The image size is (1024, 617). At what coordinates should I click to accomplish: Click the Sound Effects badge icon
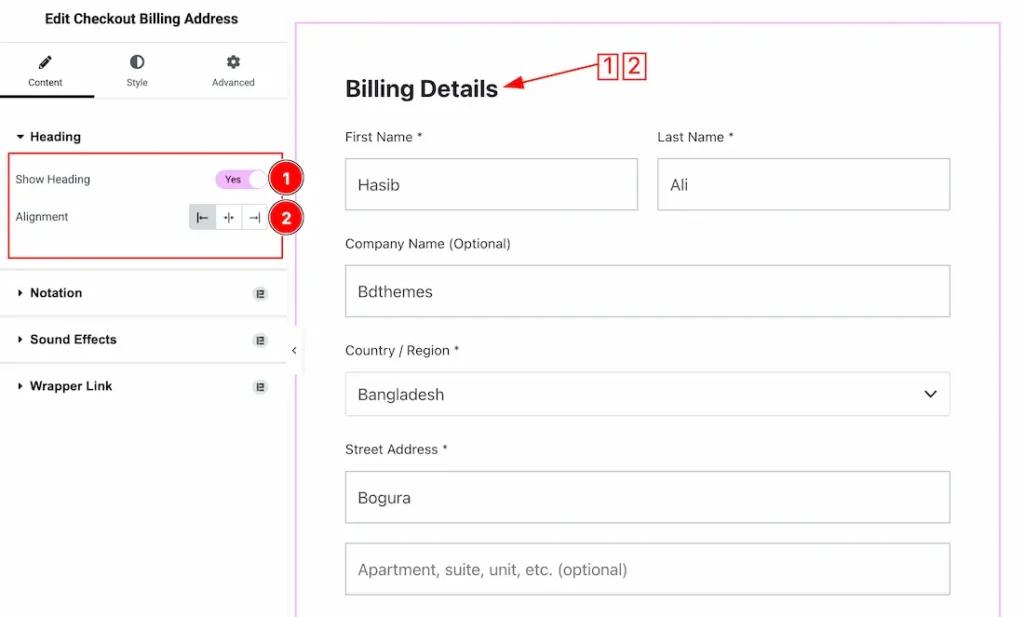(x=260, y=340)
